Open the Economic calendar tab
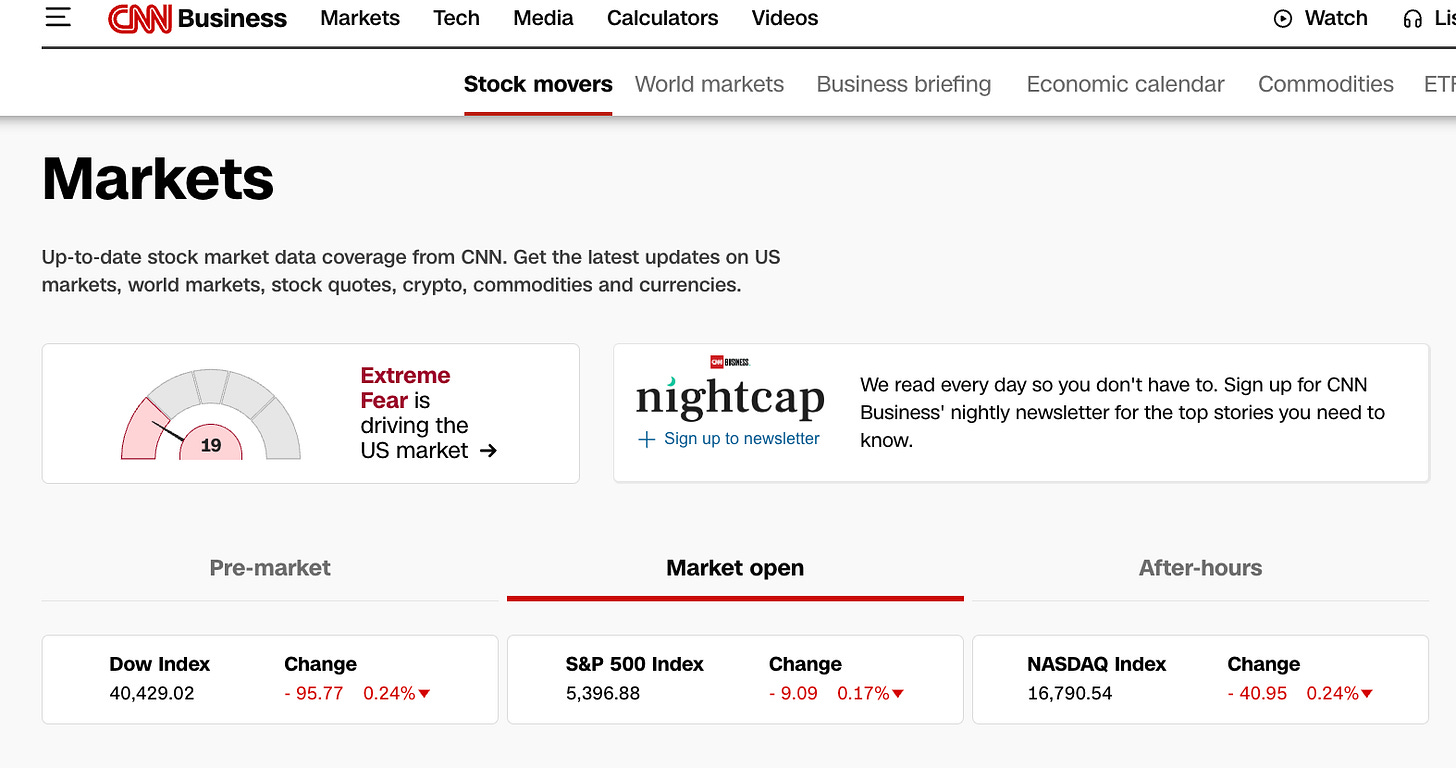 1125,84
